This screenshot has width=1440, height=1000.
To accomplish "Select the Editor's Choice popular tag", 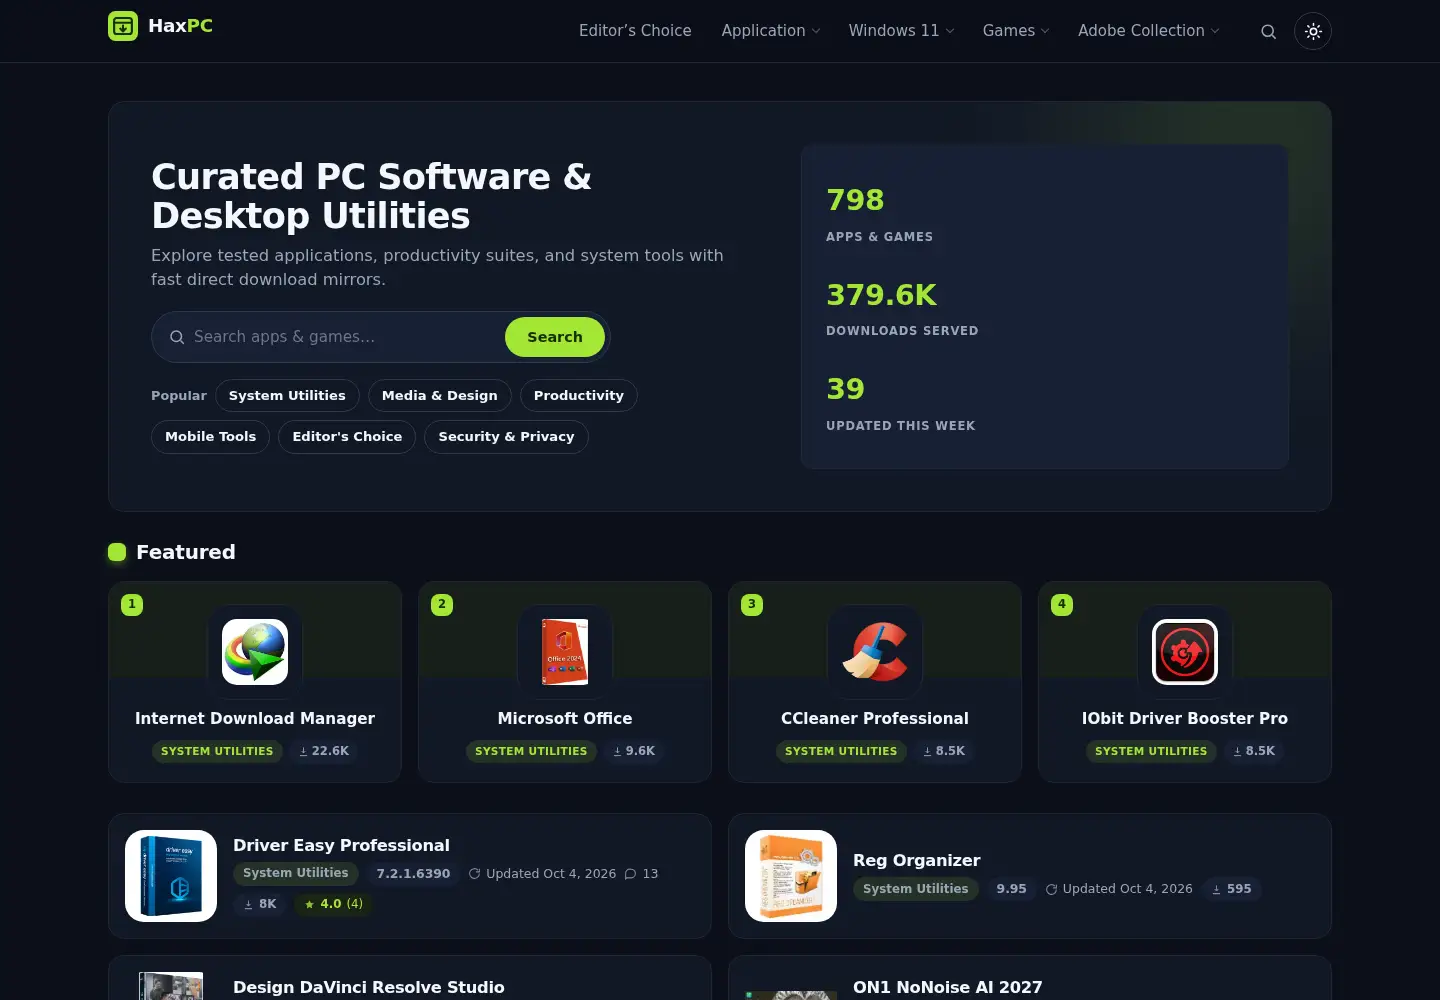I will tap(347, 437).
